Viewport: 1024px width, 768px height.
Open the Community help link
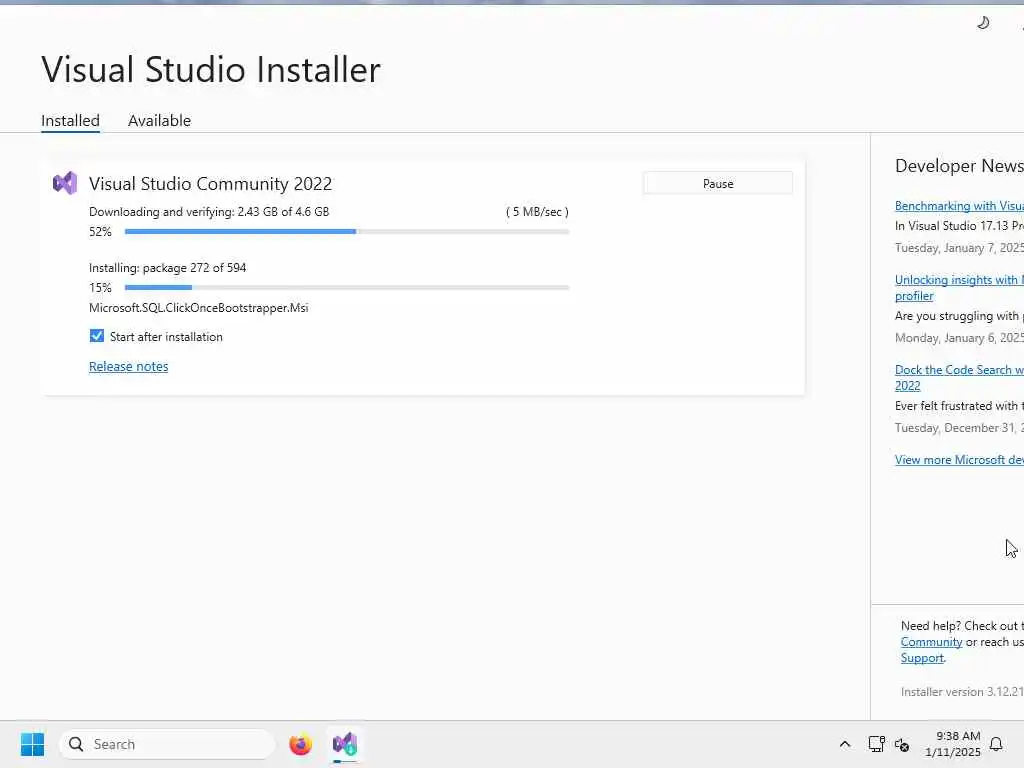(x=931, y=642)
